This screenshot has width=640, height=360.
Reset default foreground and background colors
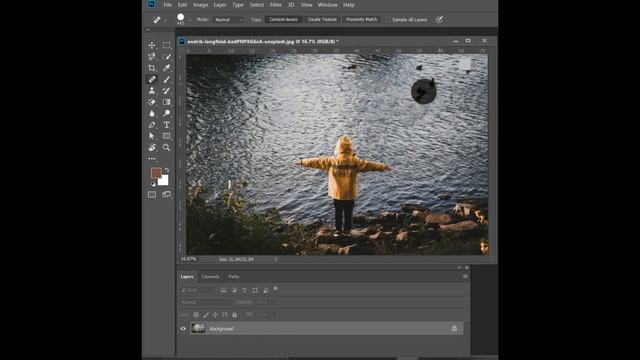(153, 184)
